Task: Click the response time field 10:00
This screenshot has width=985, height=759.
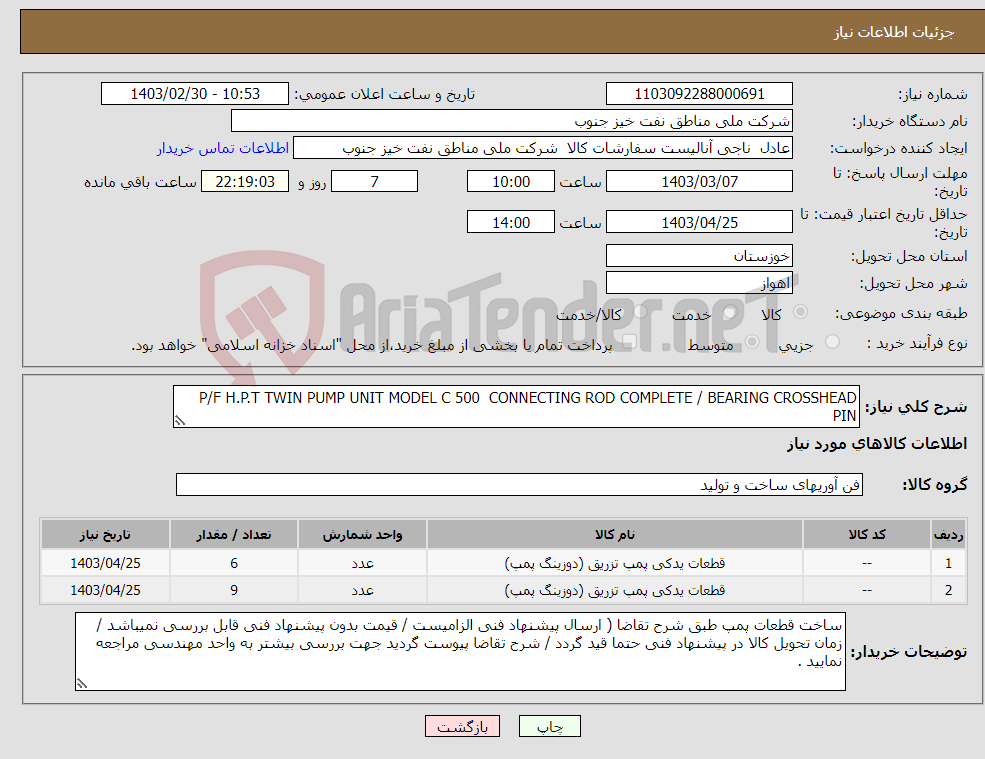Action: [511, 182]
